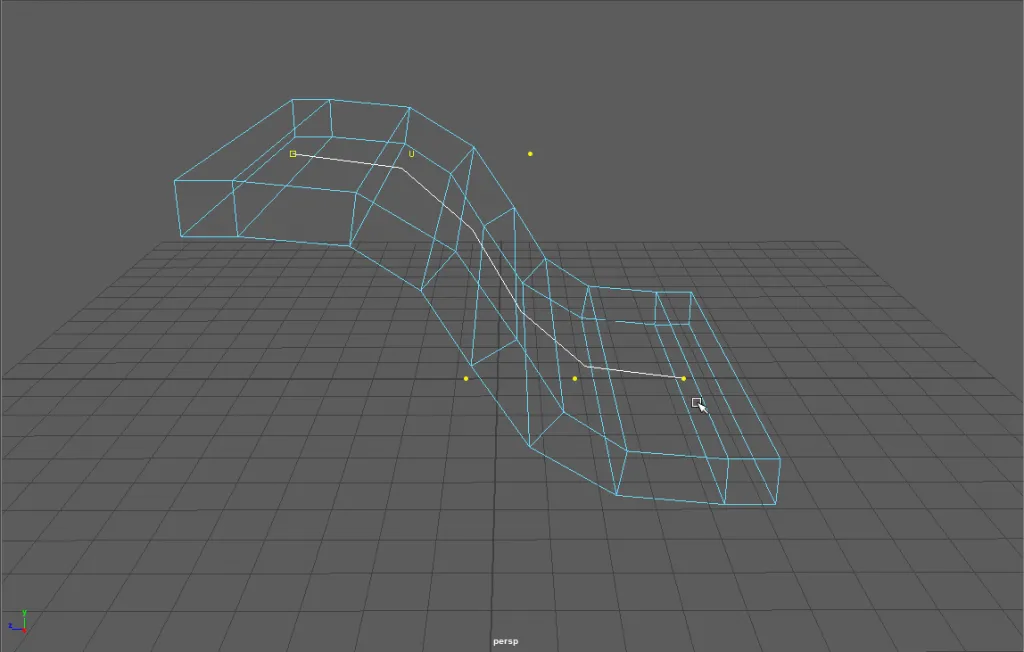Viewport: 1024px width, 652px height.
Task: Click the white curve's first straight segment
Action: click(x=347, y=161)
